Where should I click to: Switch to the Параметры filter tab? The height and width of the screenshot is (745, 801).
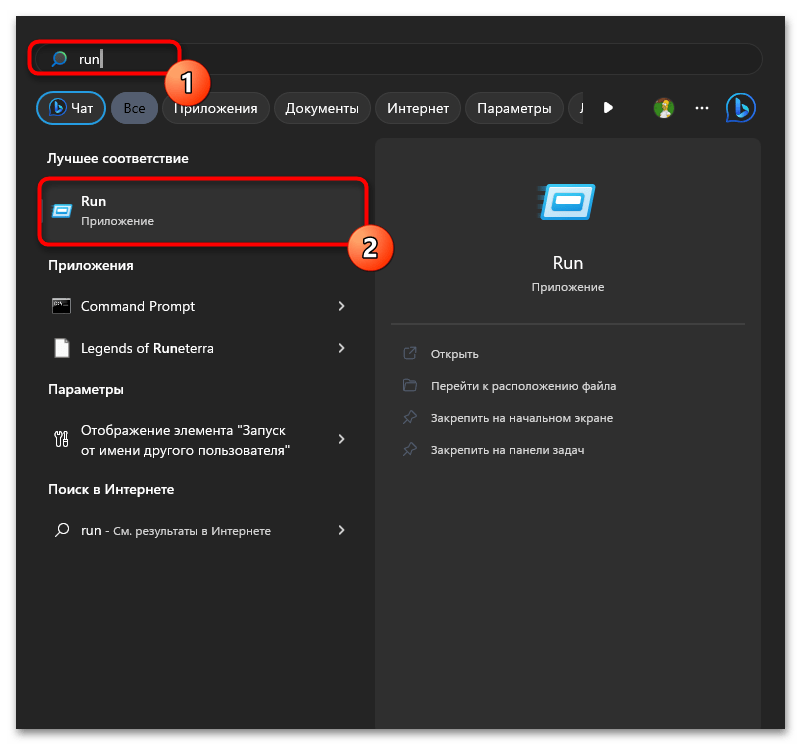[514, 108]
